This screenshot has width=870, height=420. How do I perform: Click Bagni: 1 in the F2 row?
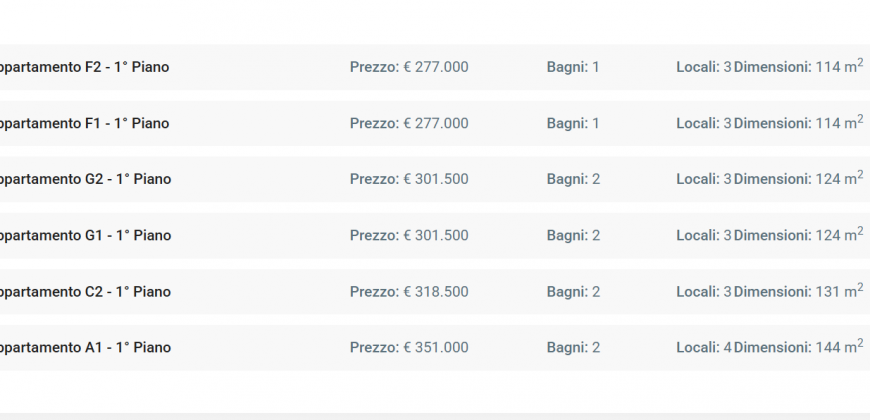tap(573, 67)
